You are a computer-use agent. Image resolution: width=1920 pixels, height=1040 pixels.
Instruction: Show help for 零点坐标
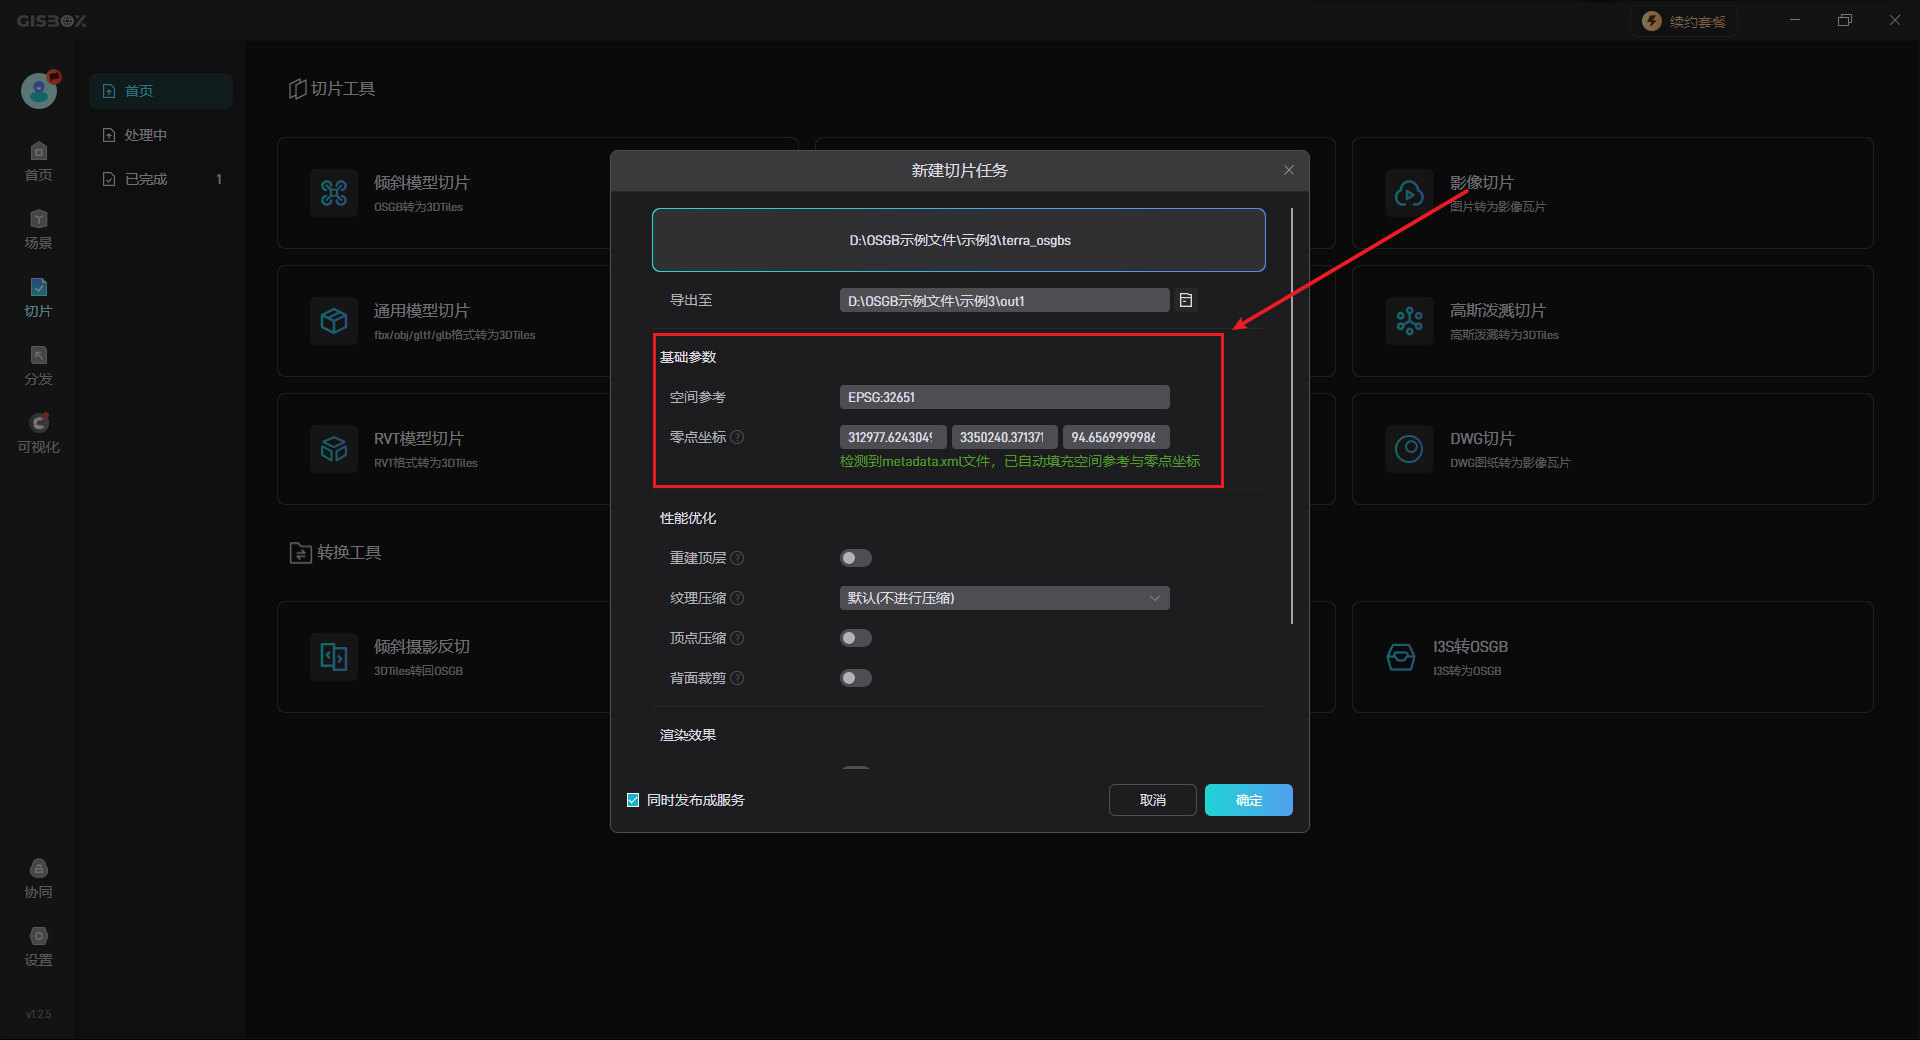737,437
